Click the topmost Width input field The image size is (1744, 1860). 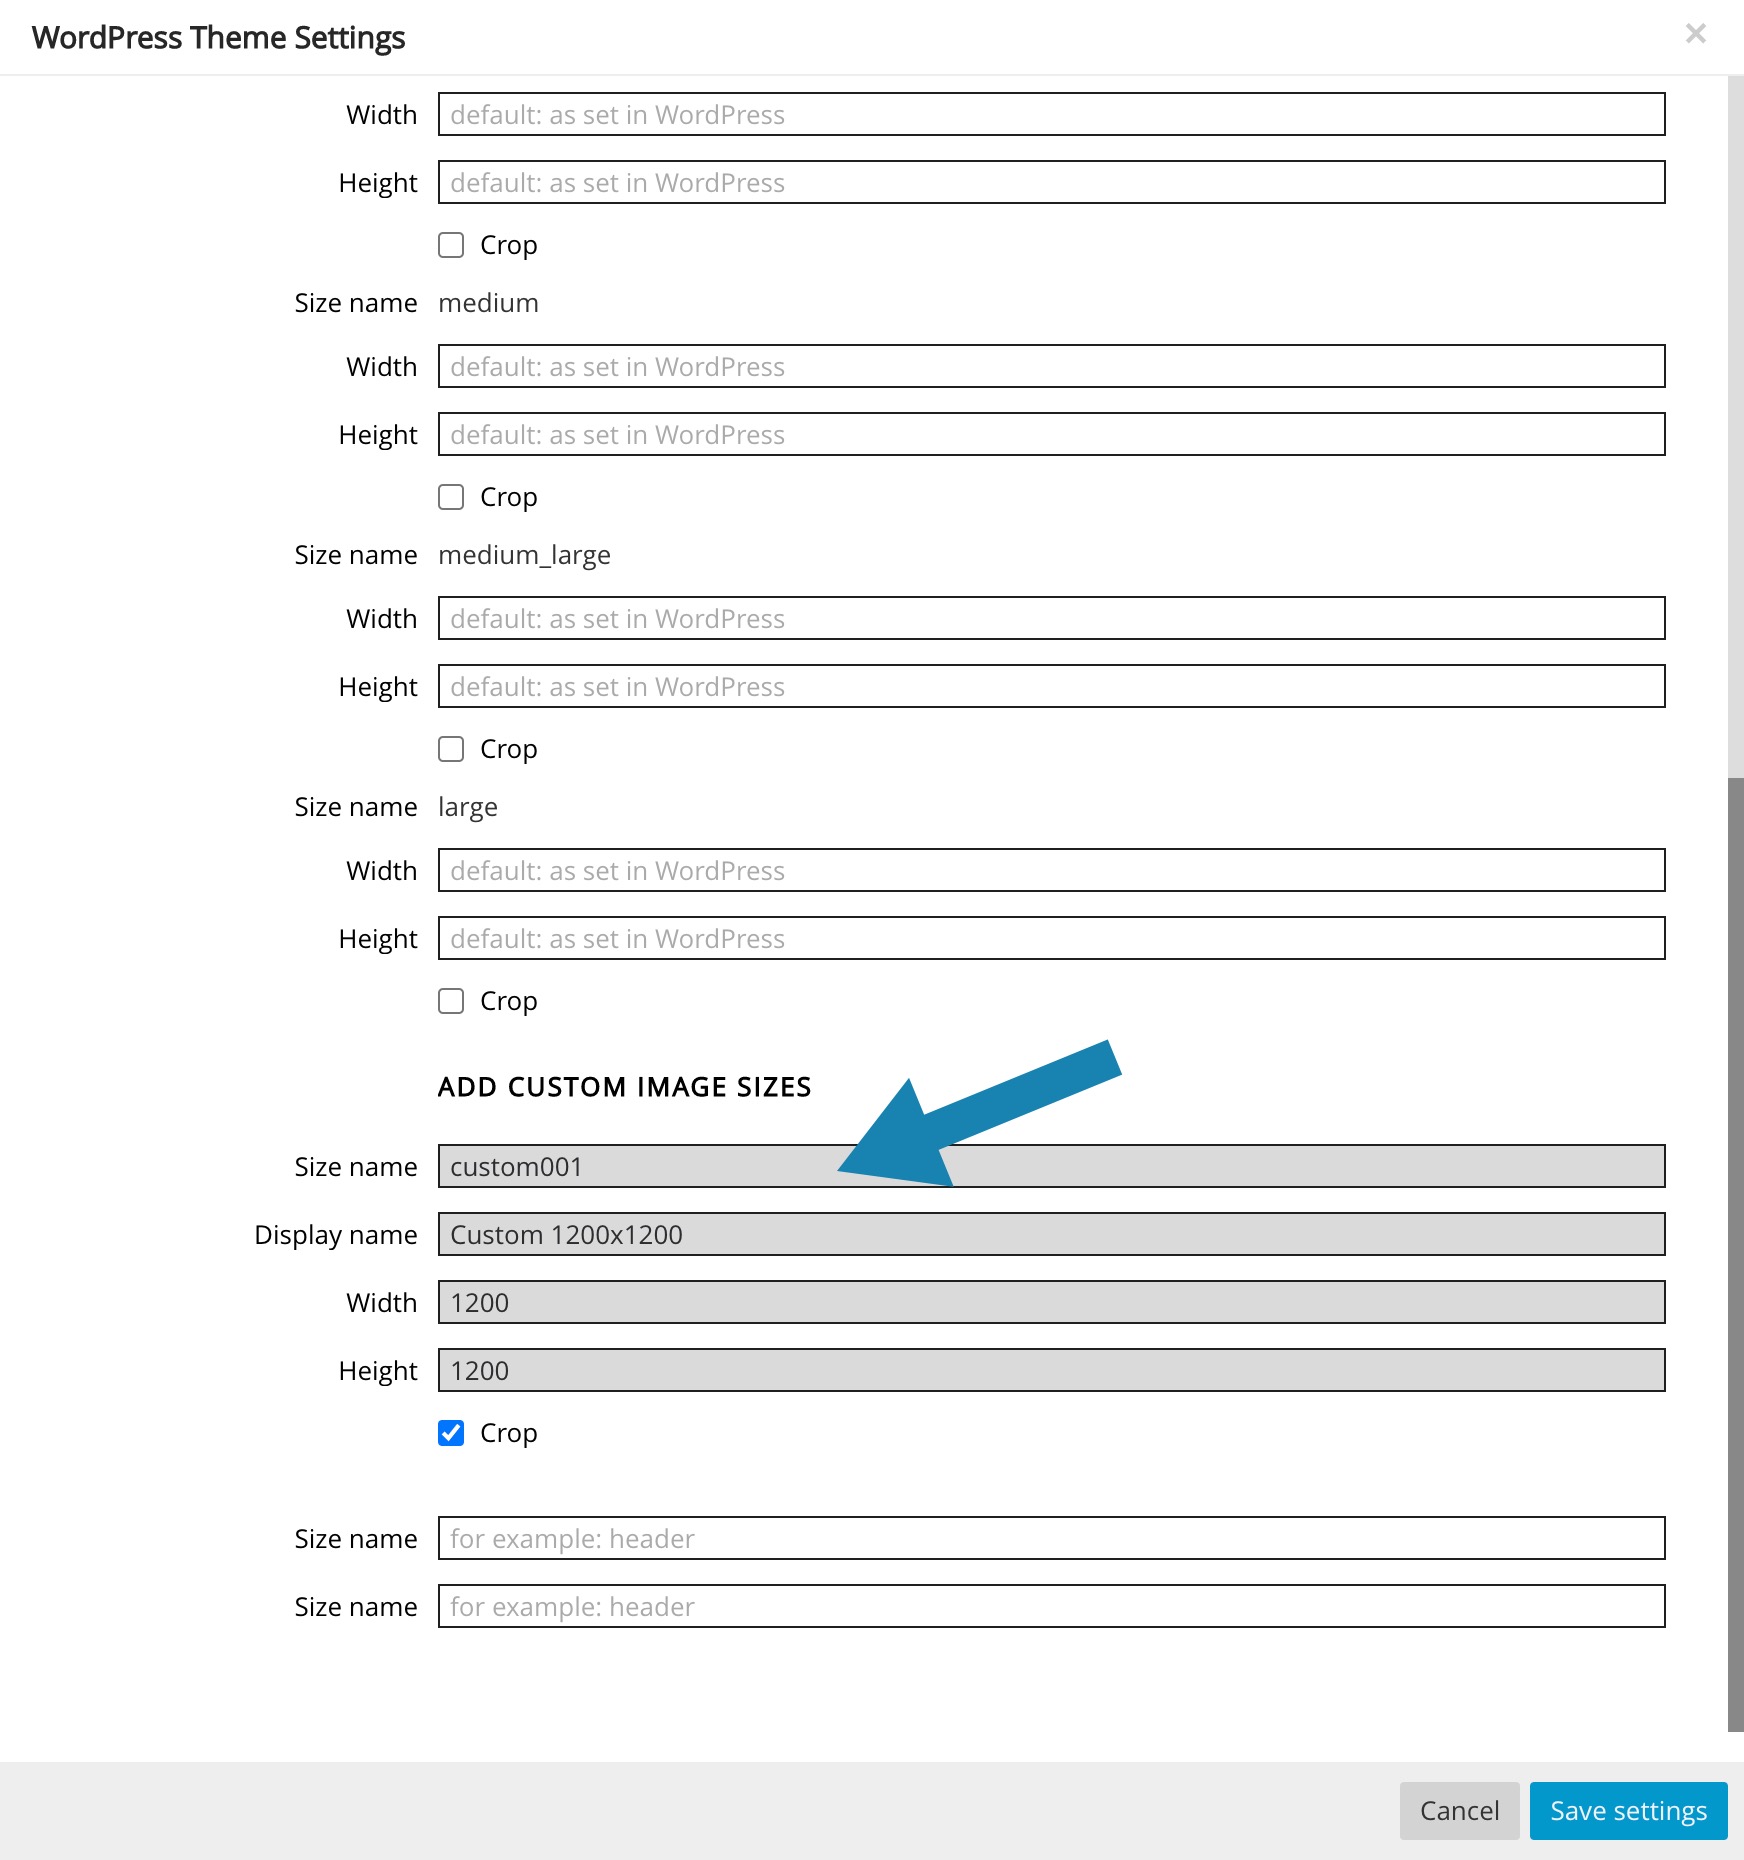[1051, 114]
